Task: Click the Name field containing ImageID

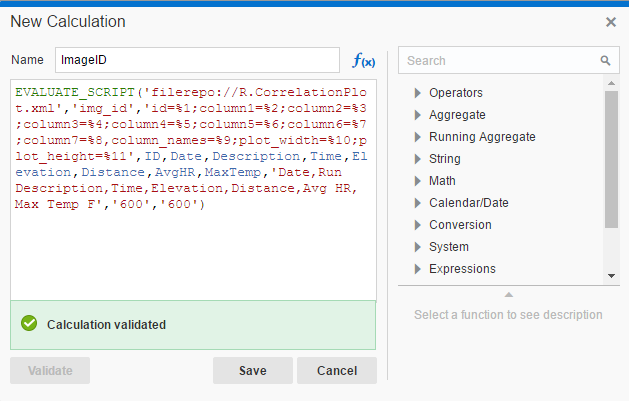Action: pyautogui.click(x=197, y=60)
